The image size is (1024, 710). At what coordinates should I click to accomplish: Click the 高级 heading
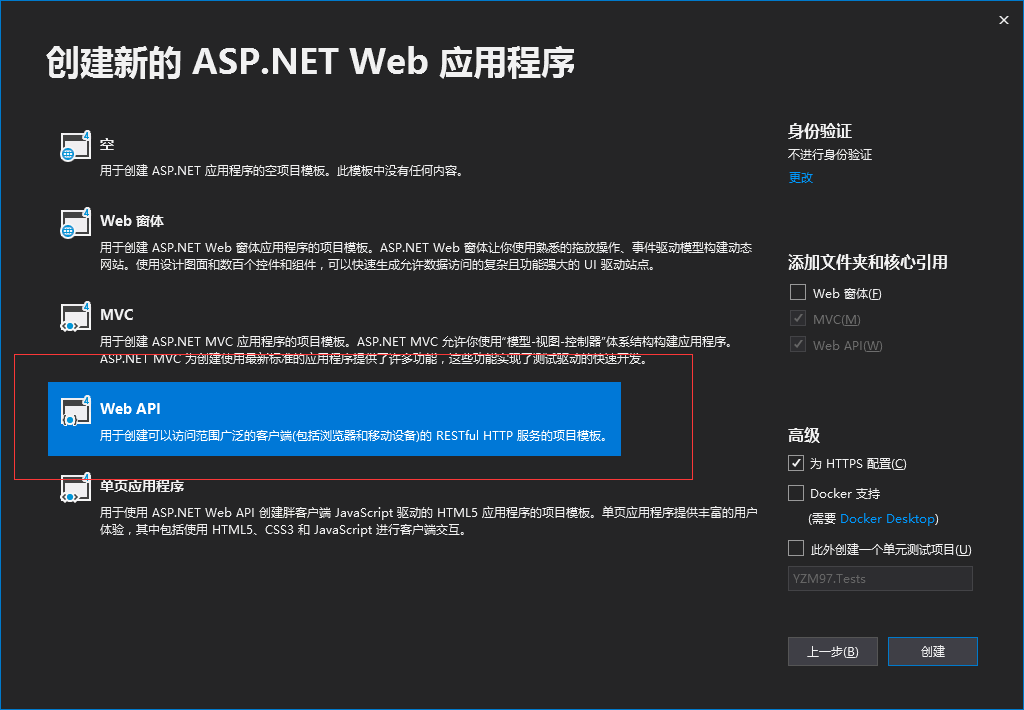[804, 436]
